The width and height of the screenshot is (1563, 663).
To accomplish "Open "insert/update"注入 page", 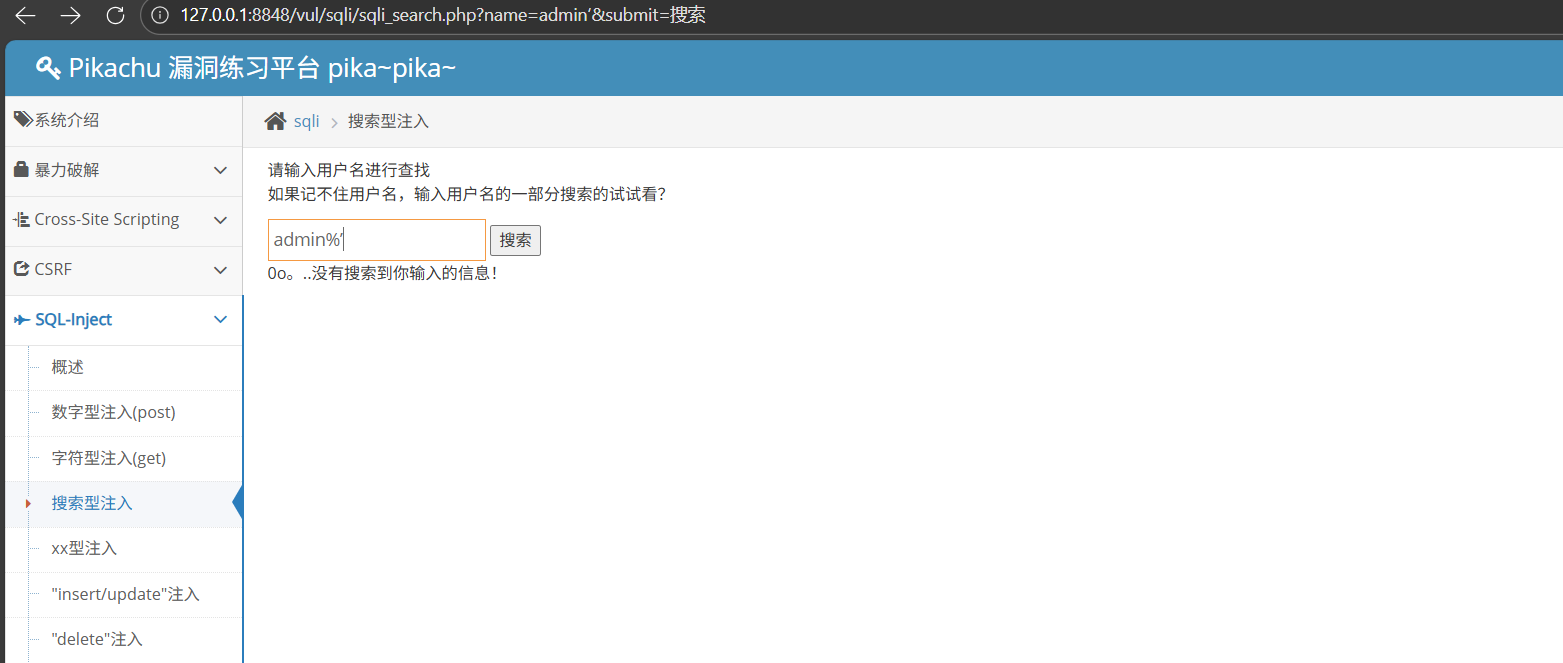I will tap(125, 594).
